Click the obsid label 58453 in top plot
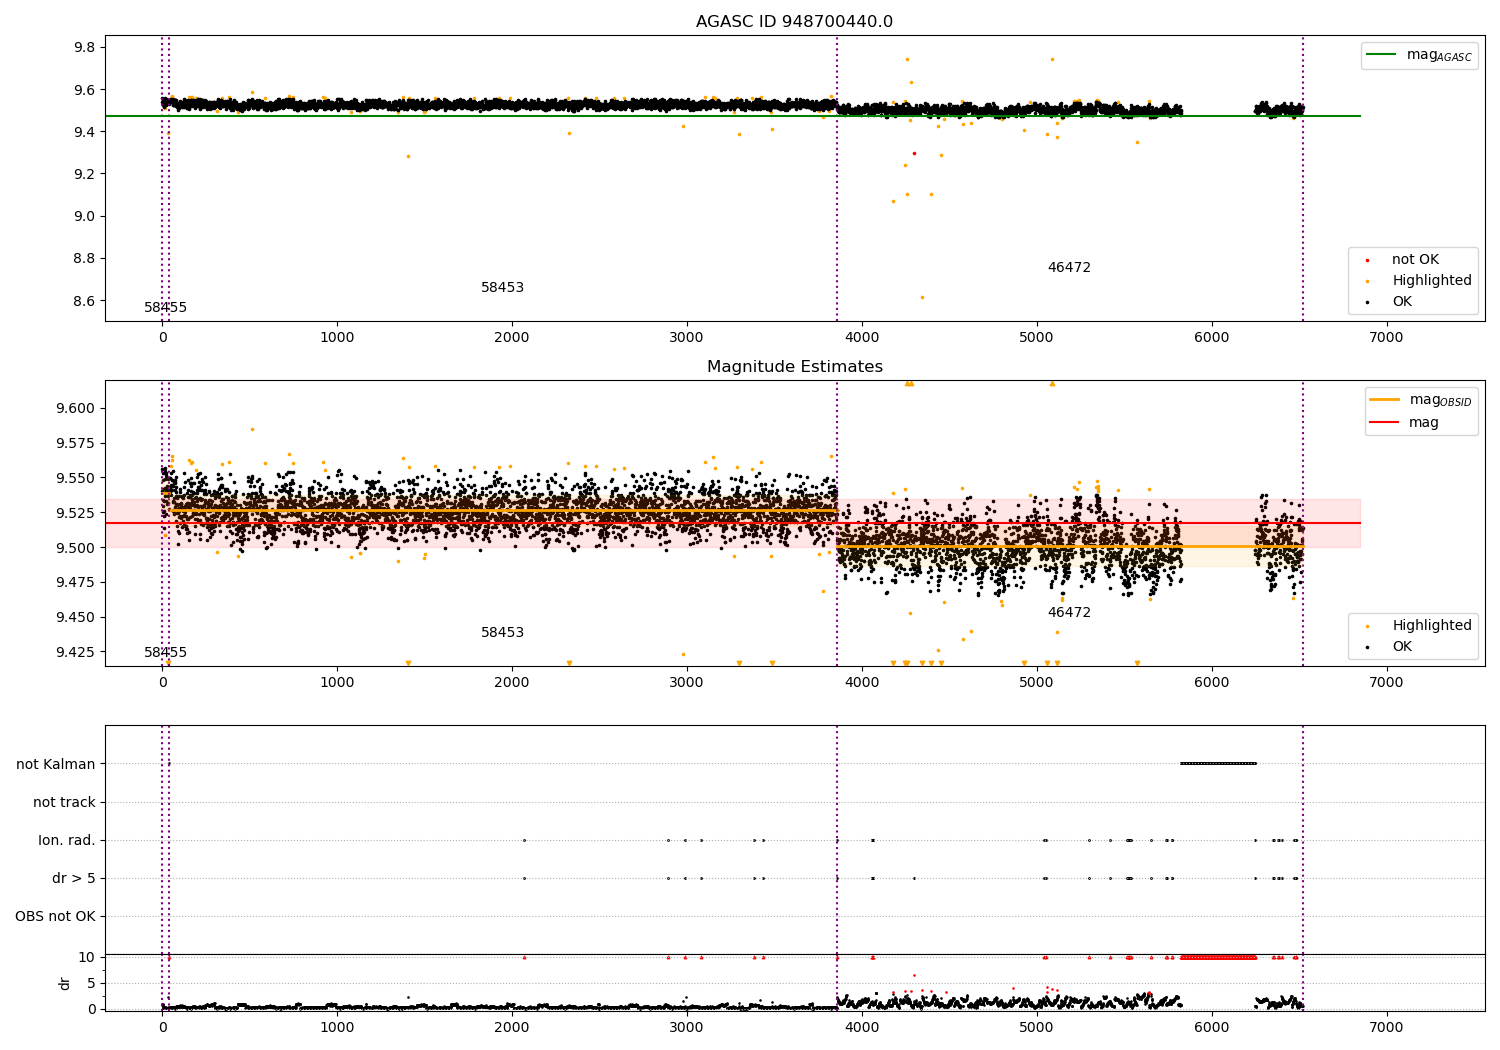The image size is (1500, 1050). [502, 288]
